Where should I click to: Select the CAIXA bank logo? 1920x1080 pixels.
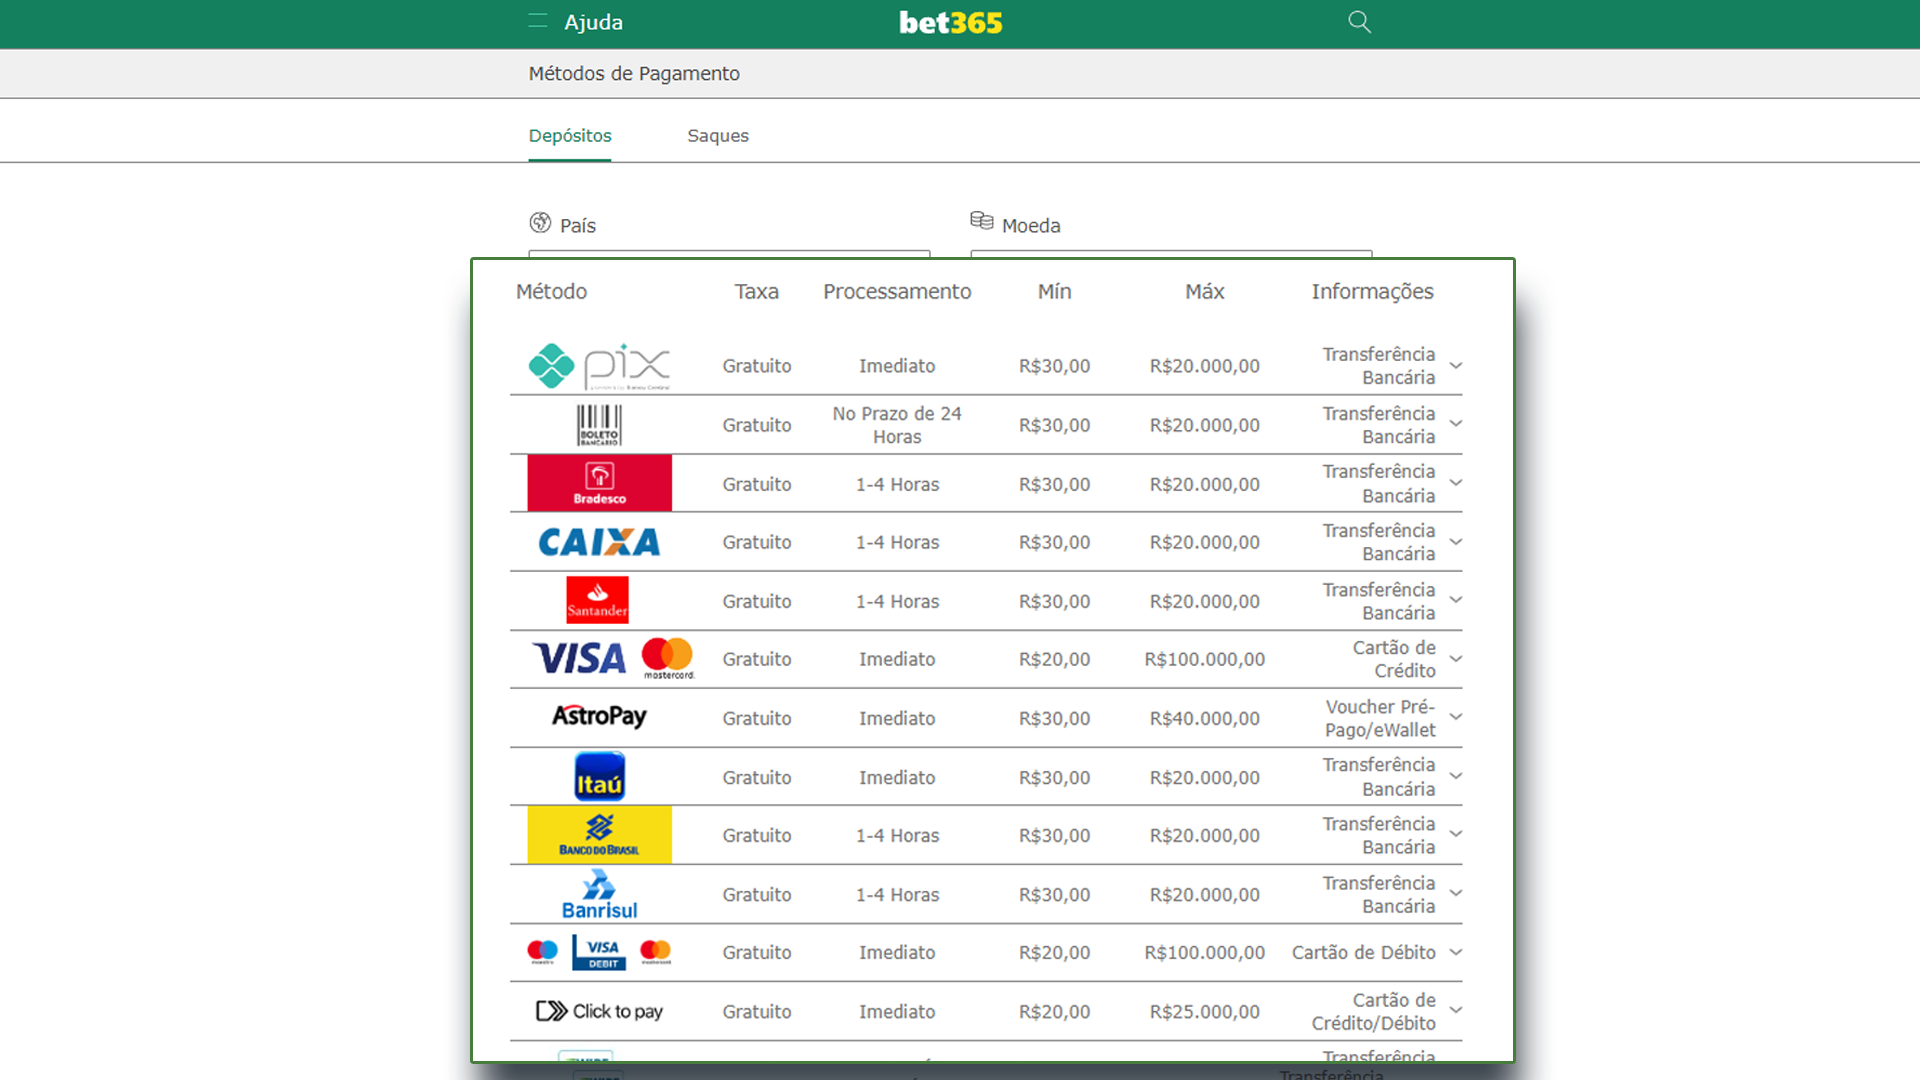click(x=599, y=542)
